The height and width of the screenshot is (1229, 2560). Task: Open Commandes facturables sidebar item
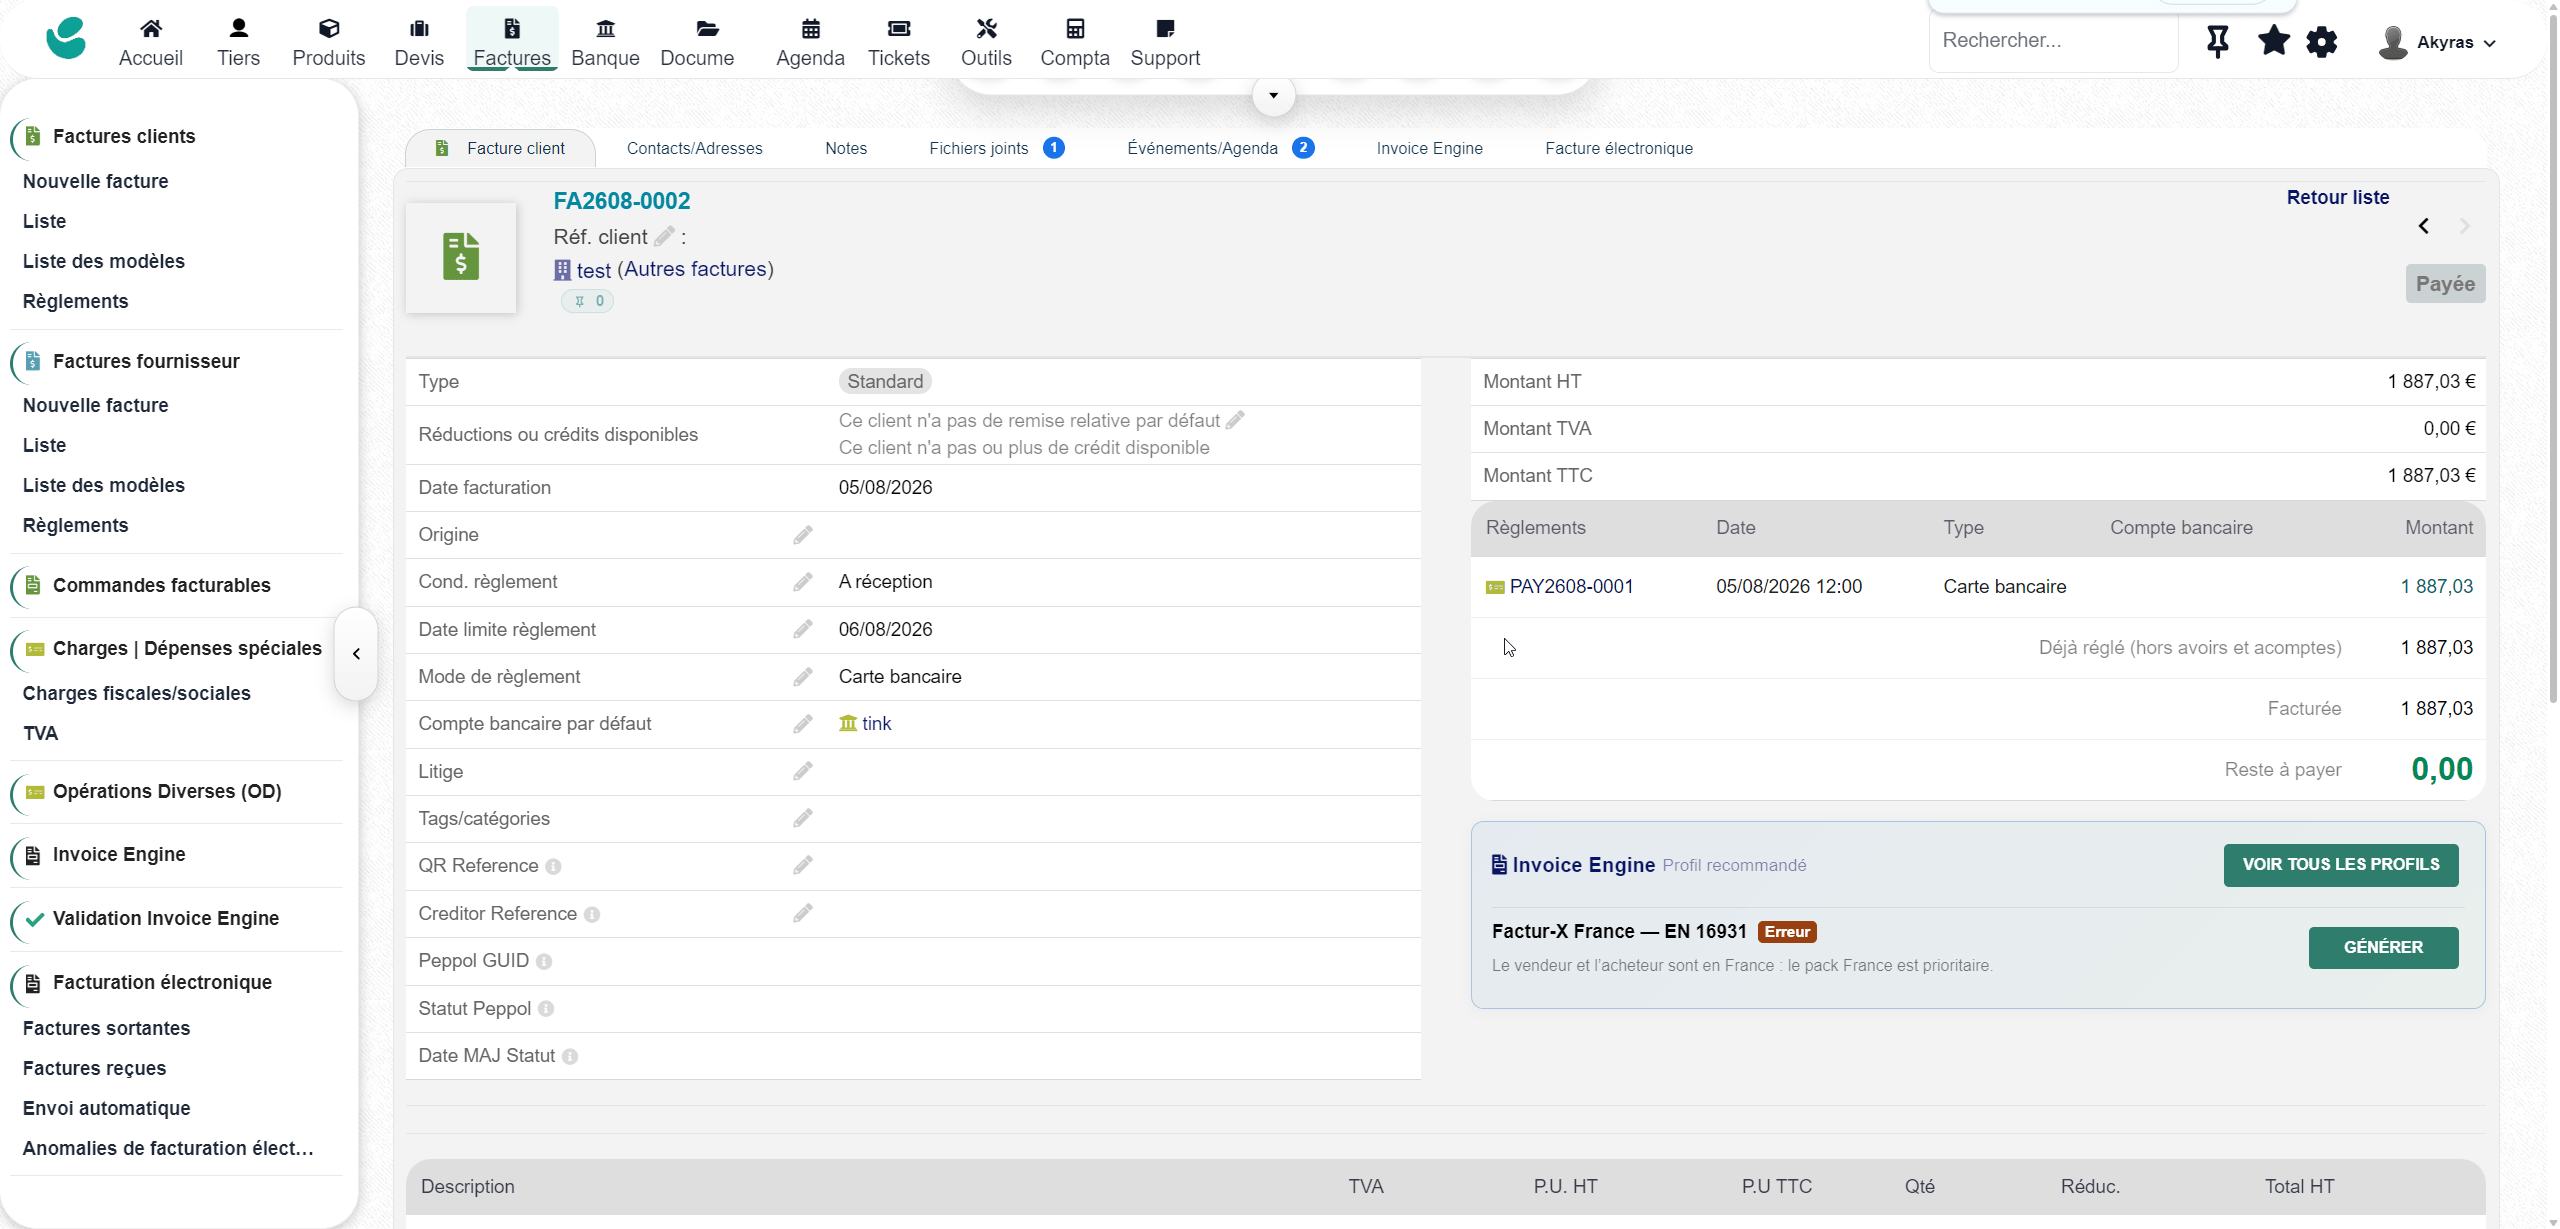point(161,585)
